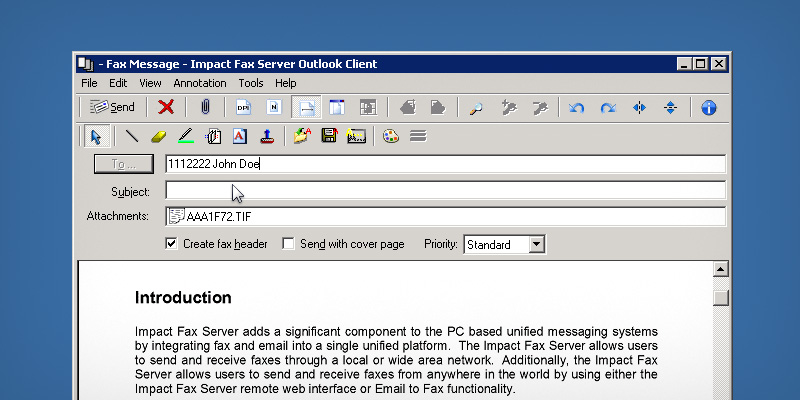Click into the Subject input field

[445, 190]
